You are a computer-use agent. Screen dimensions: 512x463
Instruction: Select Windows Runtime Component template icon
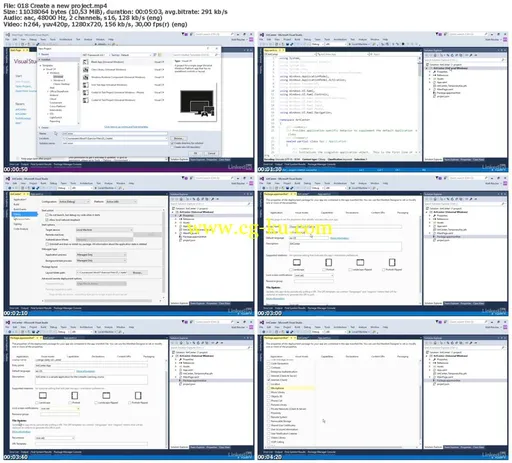click(86, 77)
